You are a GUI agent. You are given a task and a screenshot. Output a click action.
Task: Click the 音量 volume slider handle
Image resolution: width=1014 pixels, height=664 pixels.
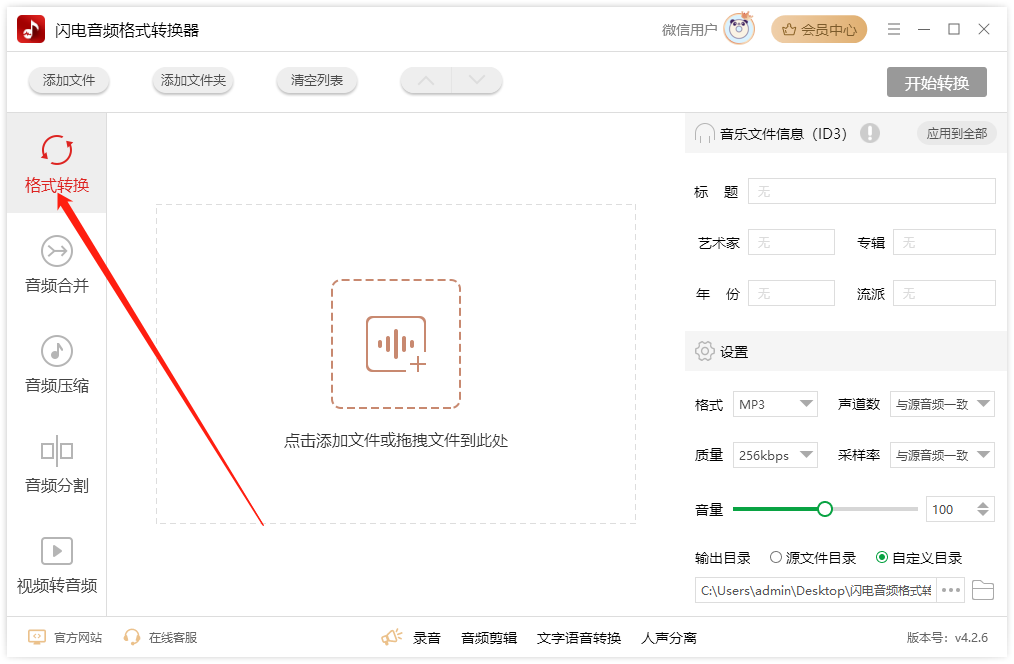825,509
